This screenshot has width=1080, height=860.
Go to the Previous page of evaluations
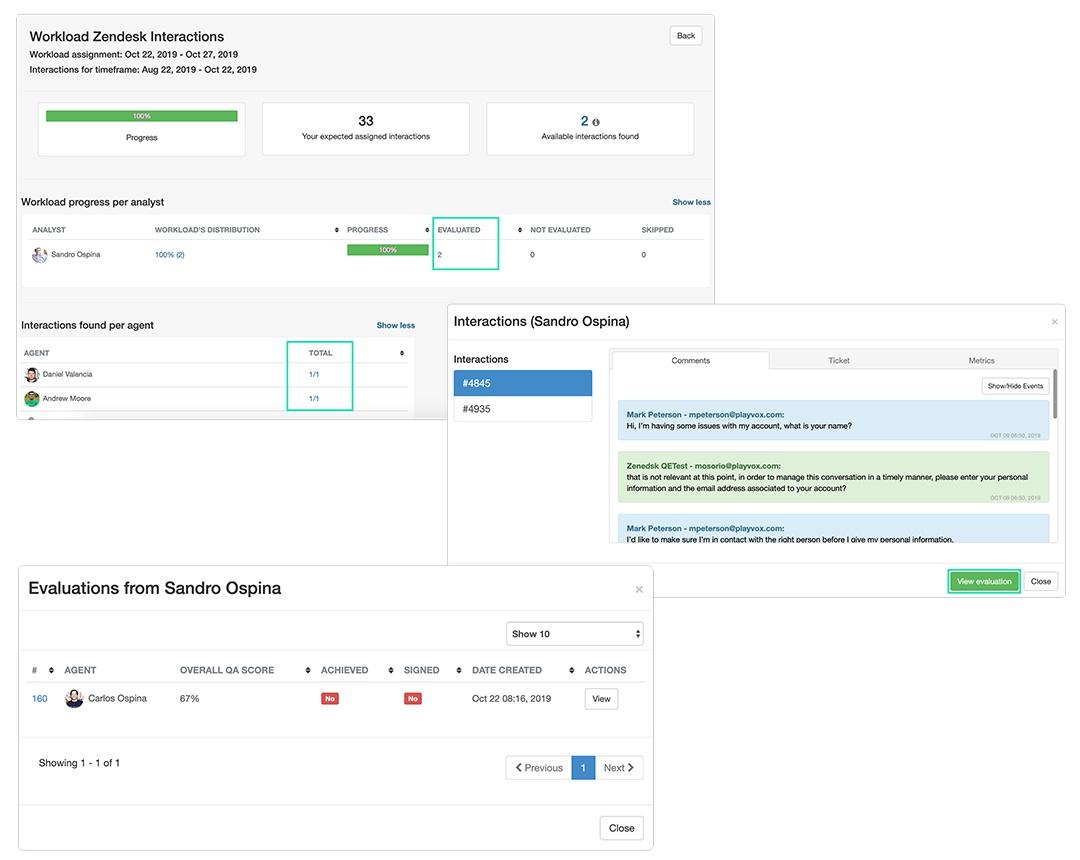[x=539, y=768]
